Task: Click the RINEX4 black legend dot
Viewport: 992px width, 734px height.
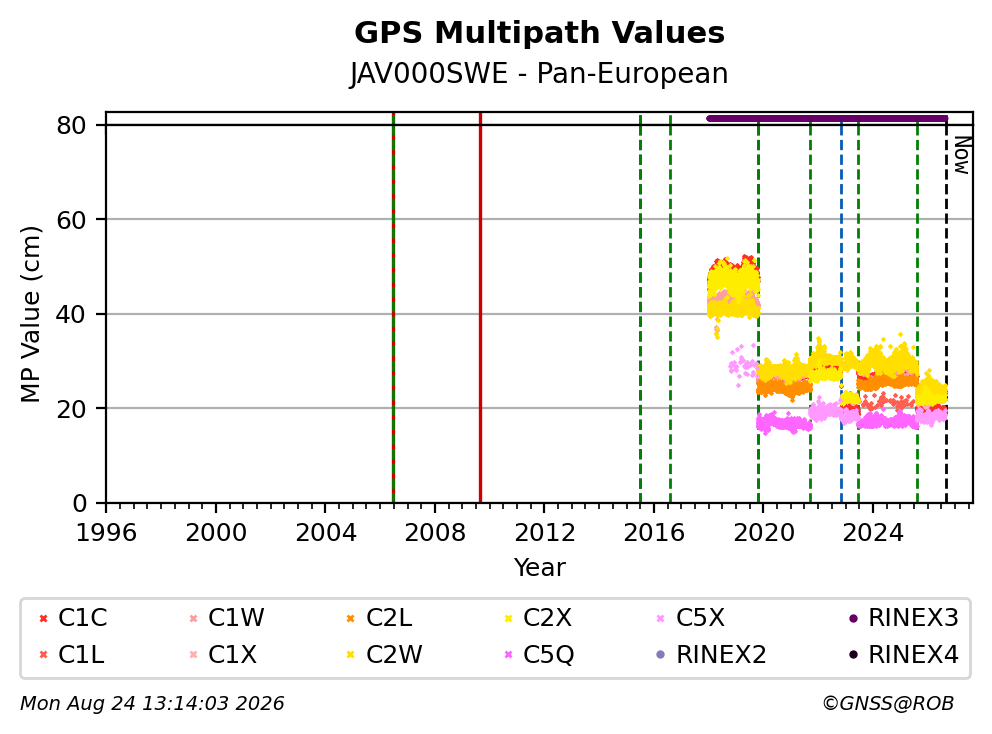Action: point(853,655)
